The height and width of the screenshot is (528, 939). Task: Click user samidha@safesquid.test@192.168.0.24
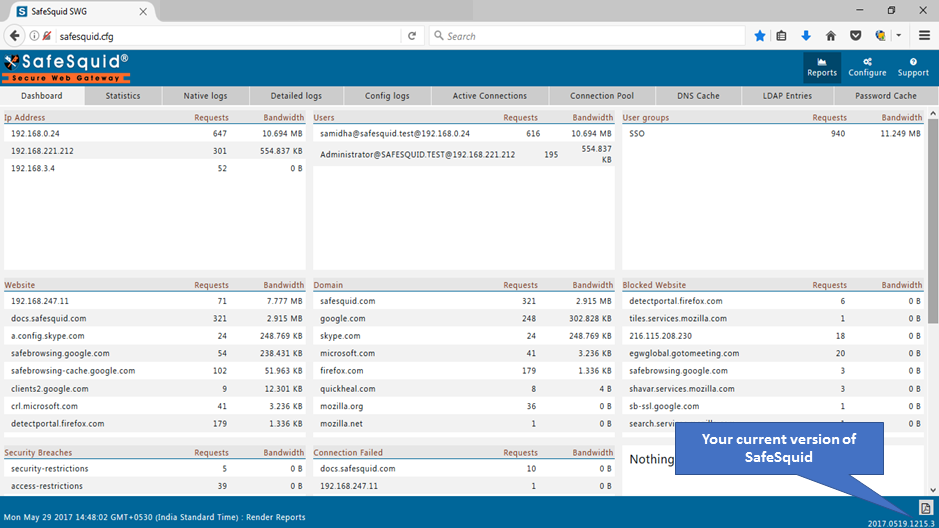(x=395, y=133)
